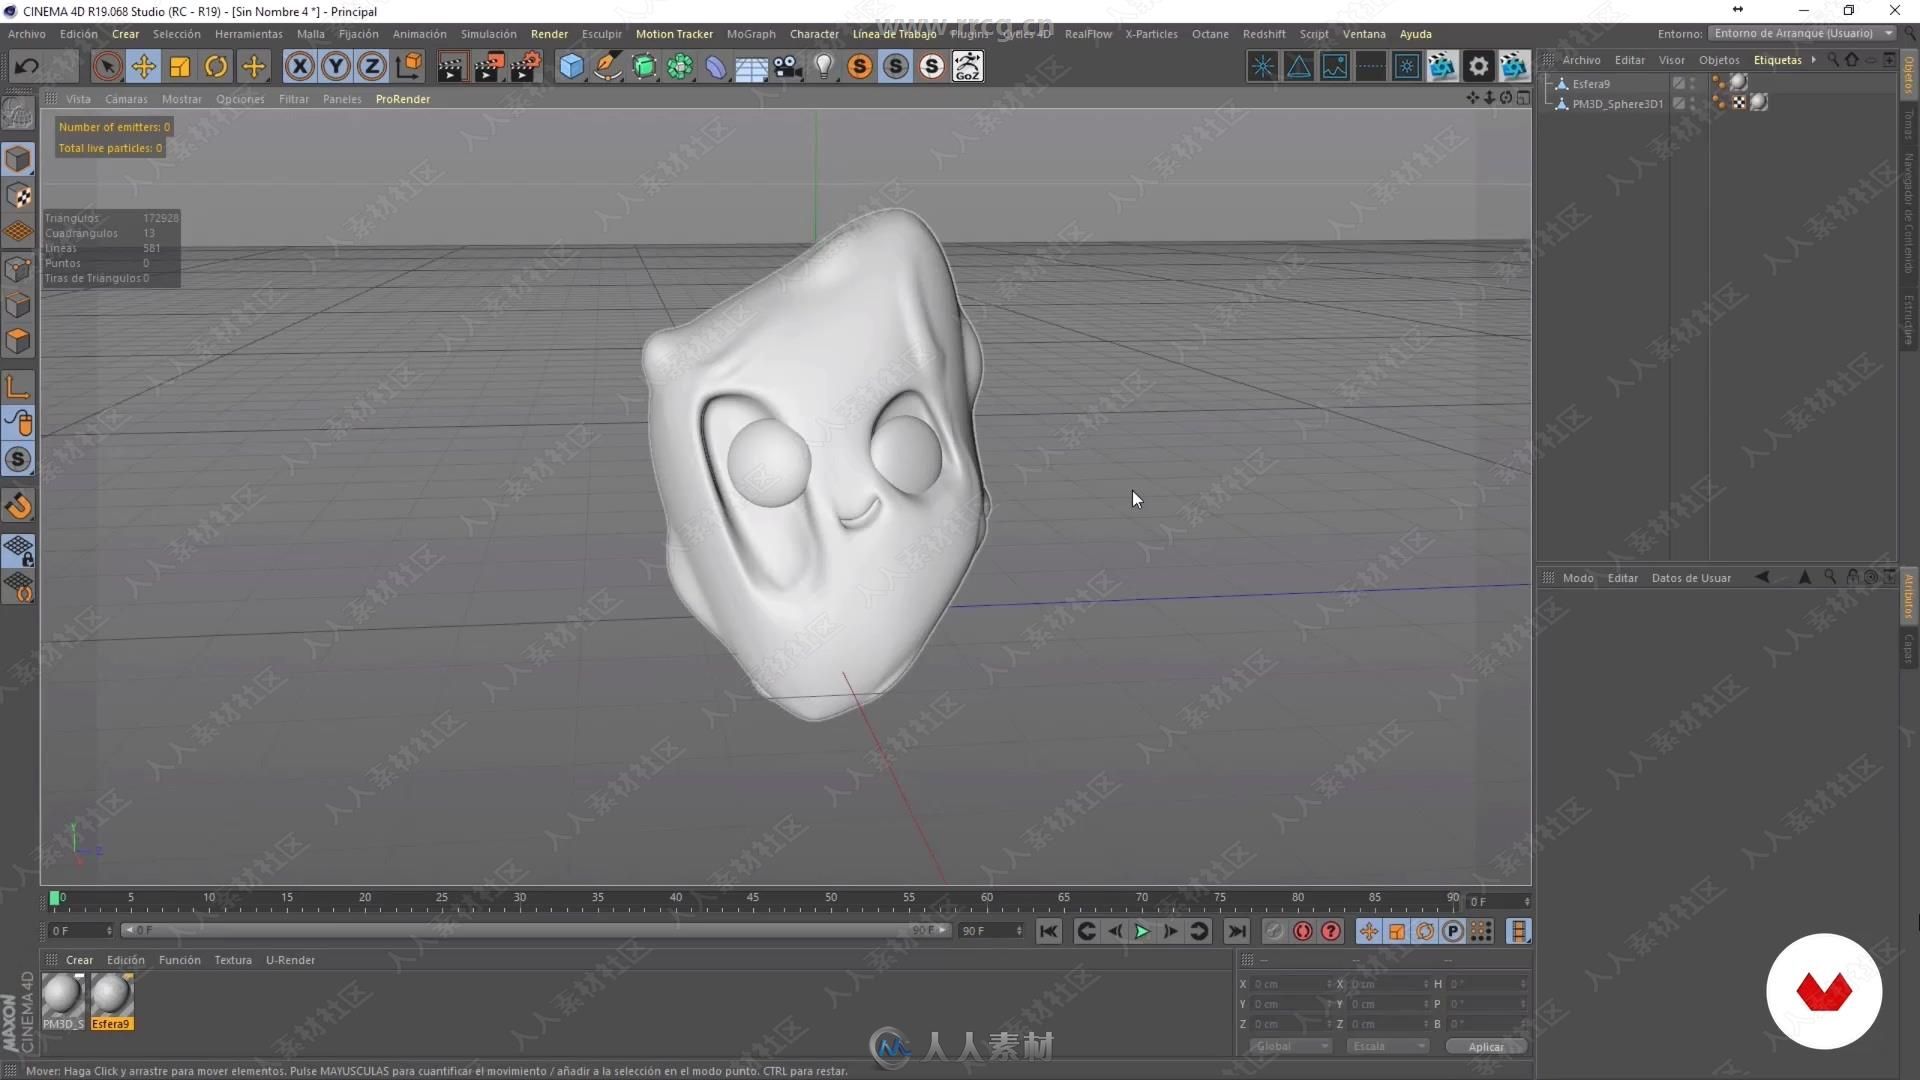The height and width of the screenshot is (1080, 1920).
Task: Toggle Esfera9 visibility dots
Action: (x=1693, y=84)
